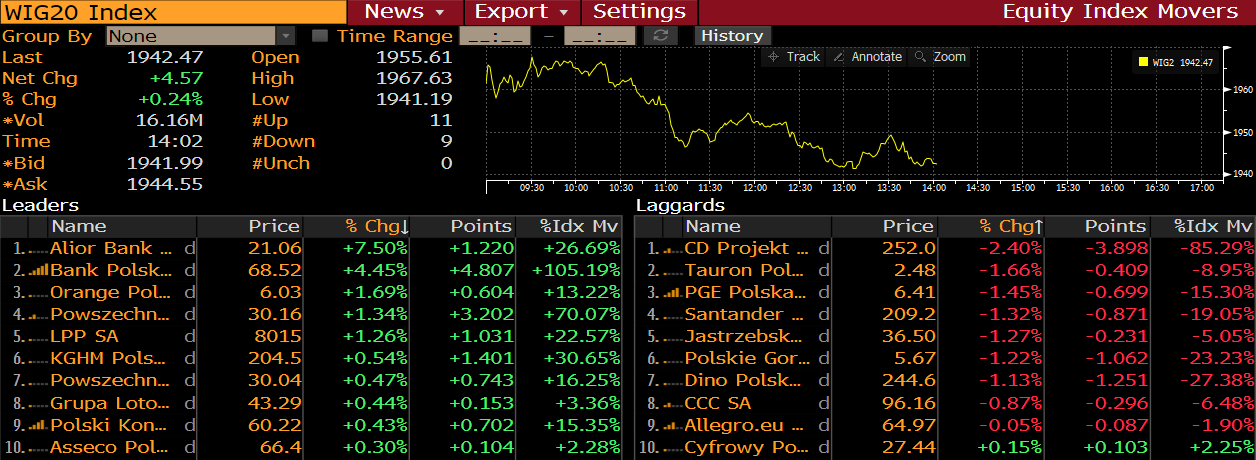Open the Export menu

pos(523,12)
